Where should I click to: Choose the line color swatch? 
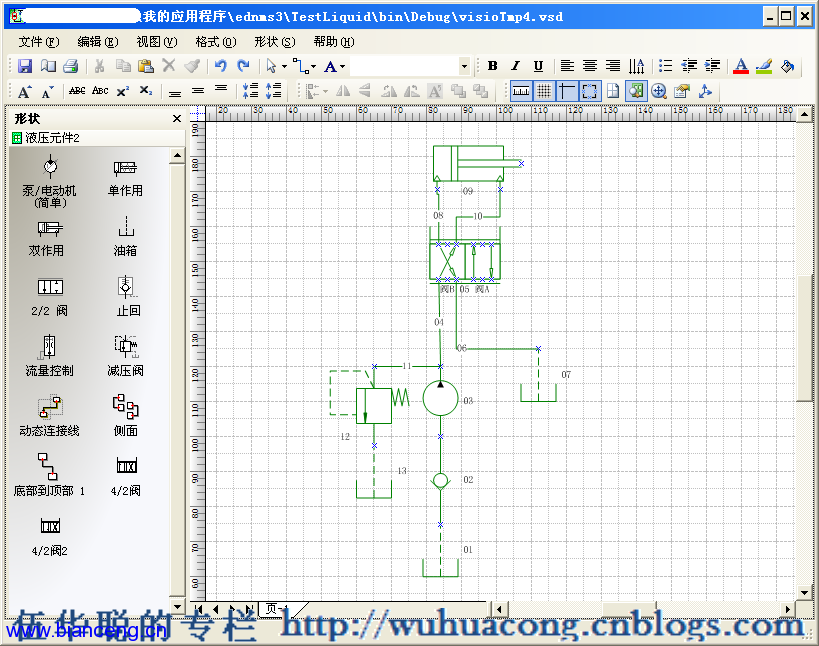pyautogui.click(x=764, y=66)
